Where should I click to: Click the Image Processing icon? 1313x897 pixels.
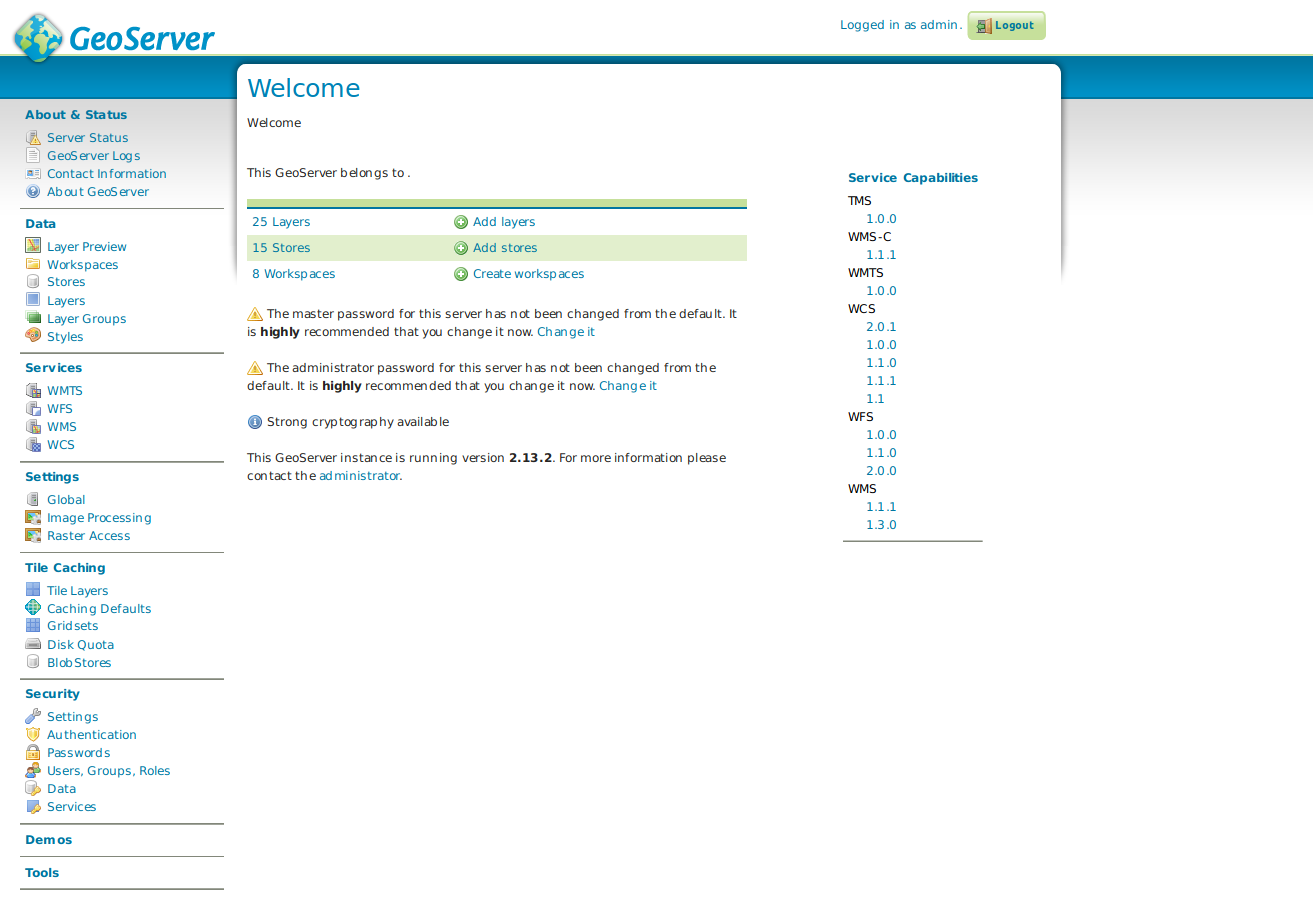tap(33, 518)
